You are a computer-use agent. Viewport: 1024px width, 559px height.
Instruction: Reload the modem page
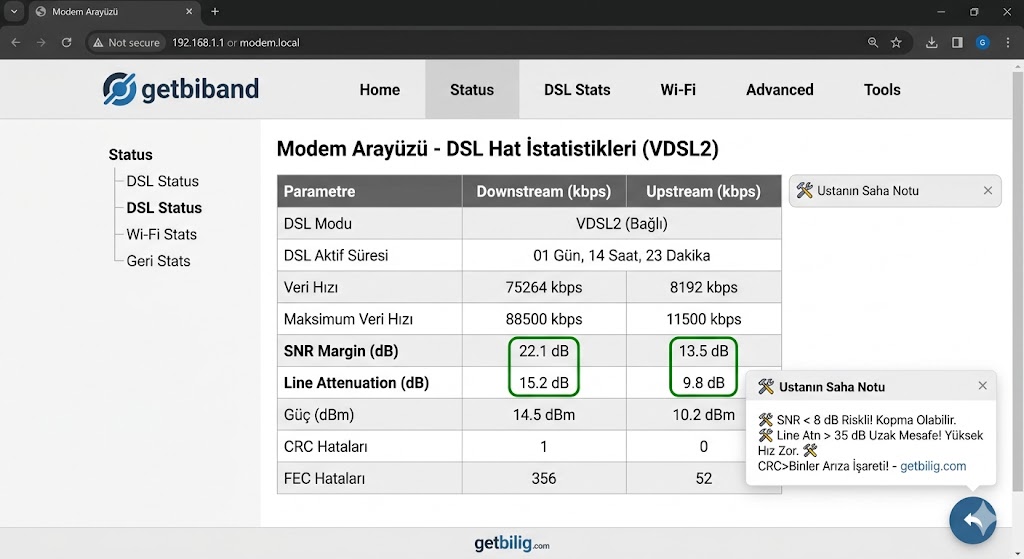coord(67,42)
